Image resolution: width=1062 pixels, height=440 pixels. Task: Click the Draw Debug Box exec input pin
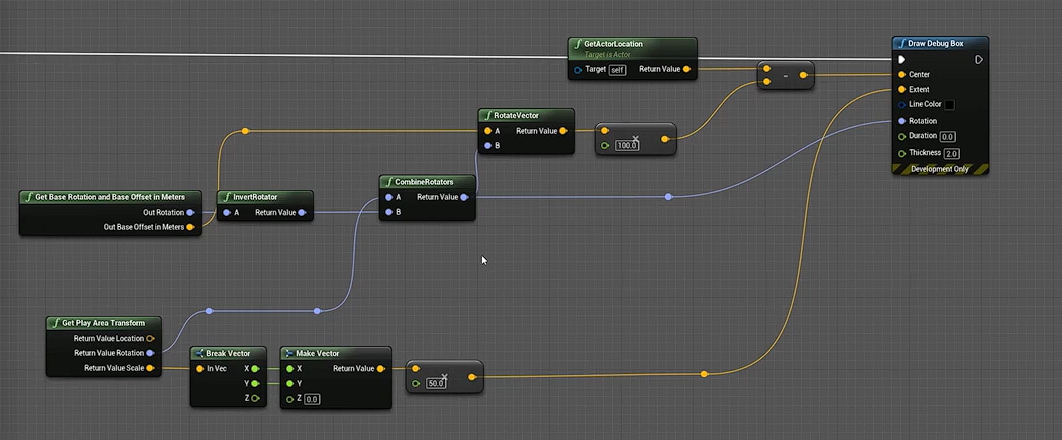point(901,60)
